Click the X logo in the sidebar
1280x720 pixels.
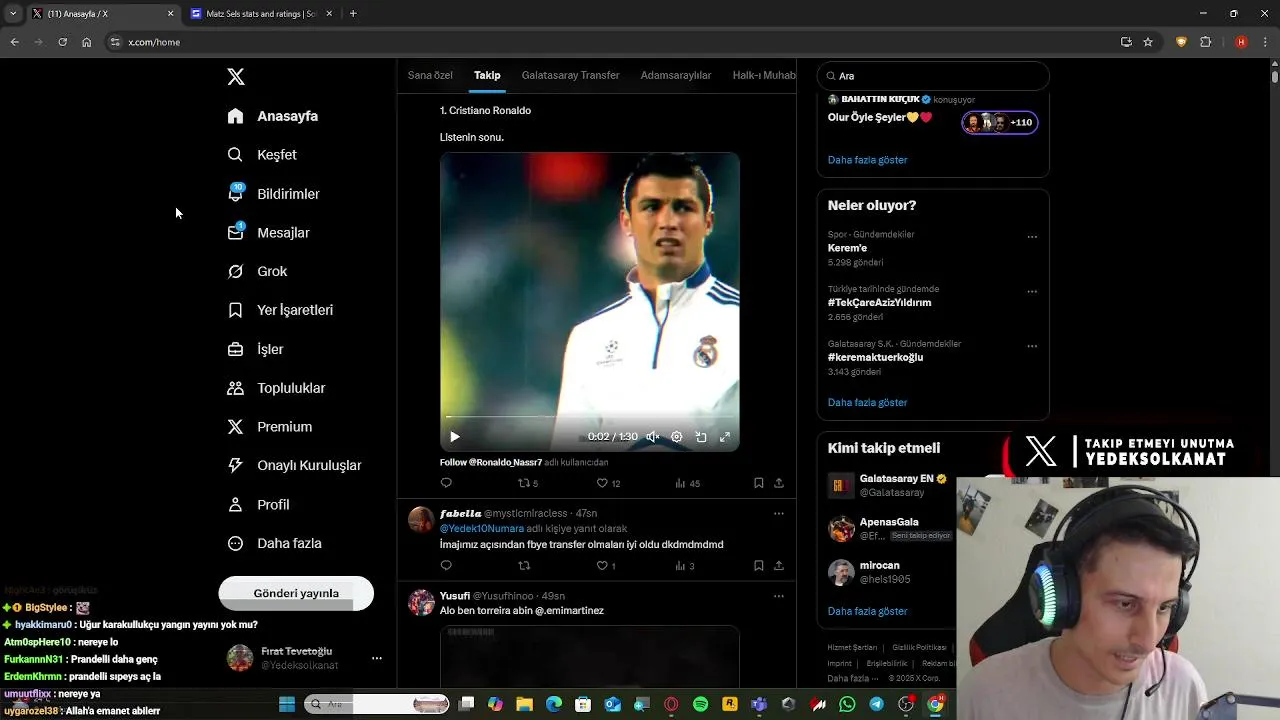(x=236, y=77)
